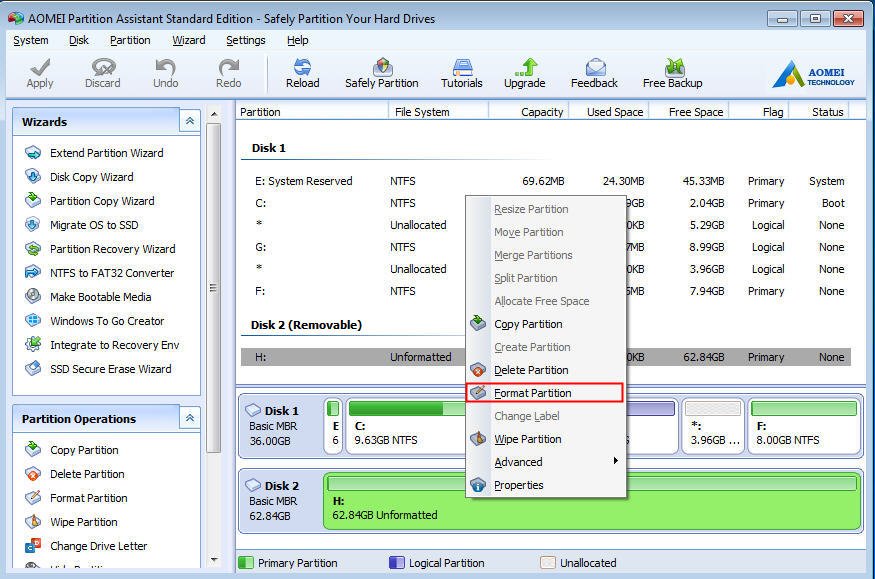Screen dimensions: 875x579
Task: Open the System menu
Action: 31,40
